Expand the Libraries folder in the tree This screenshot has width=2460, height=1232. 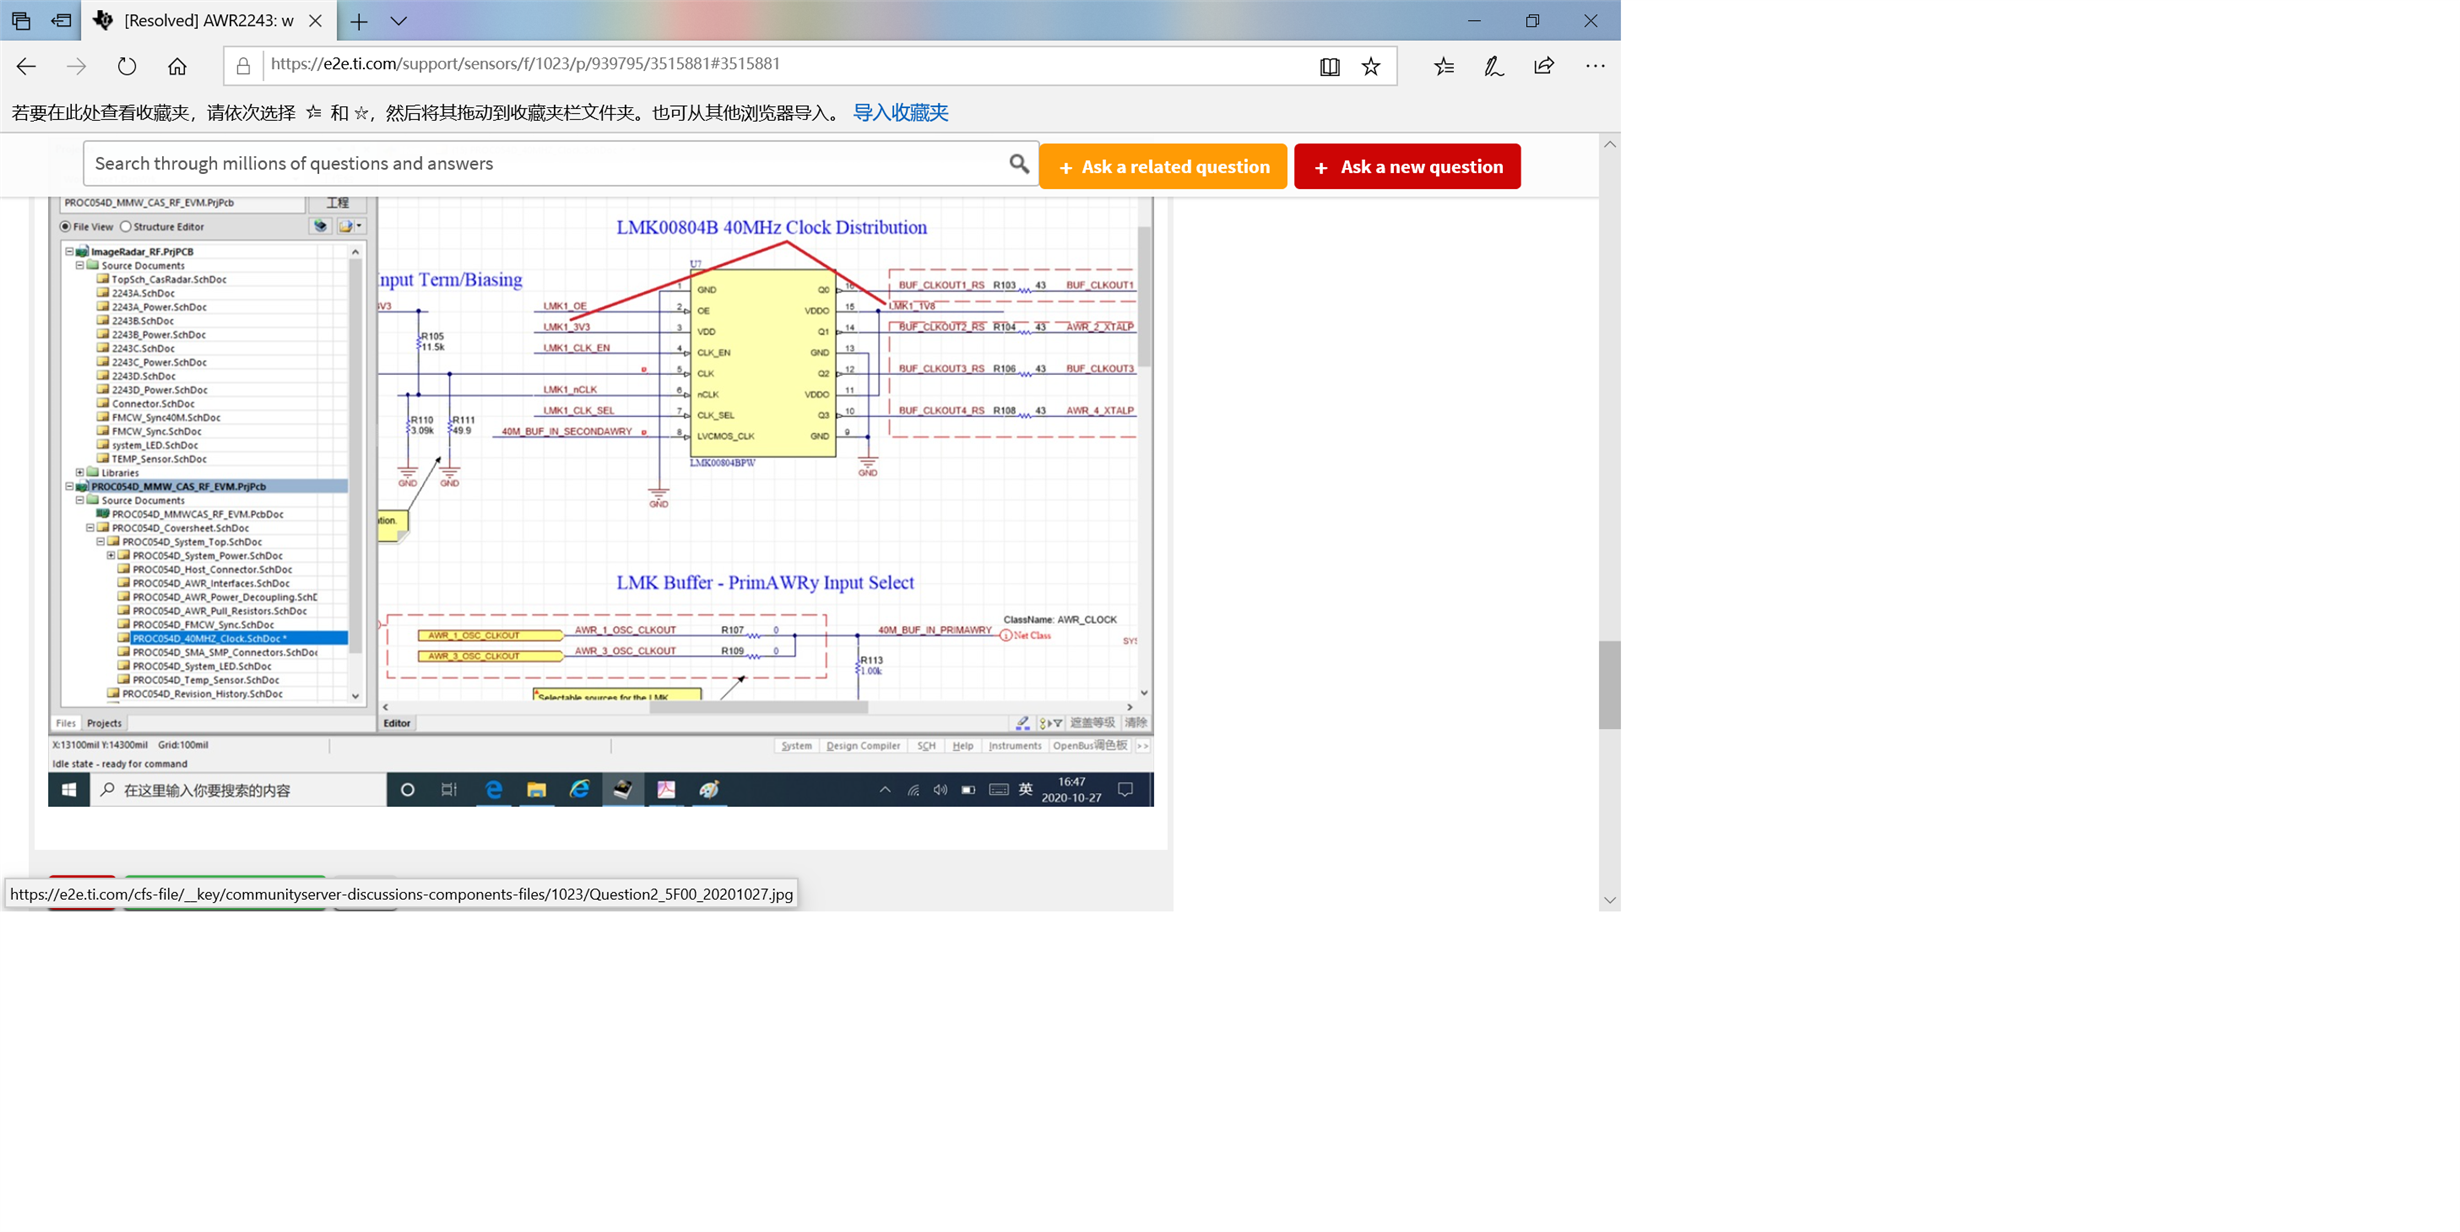[x=80, y=472]
